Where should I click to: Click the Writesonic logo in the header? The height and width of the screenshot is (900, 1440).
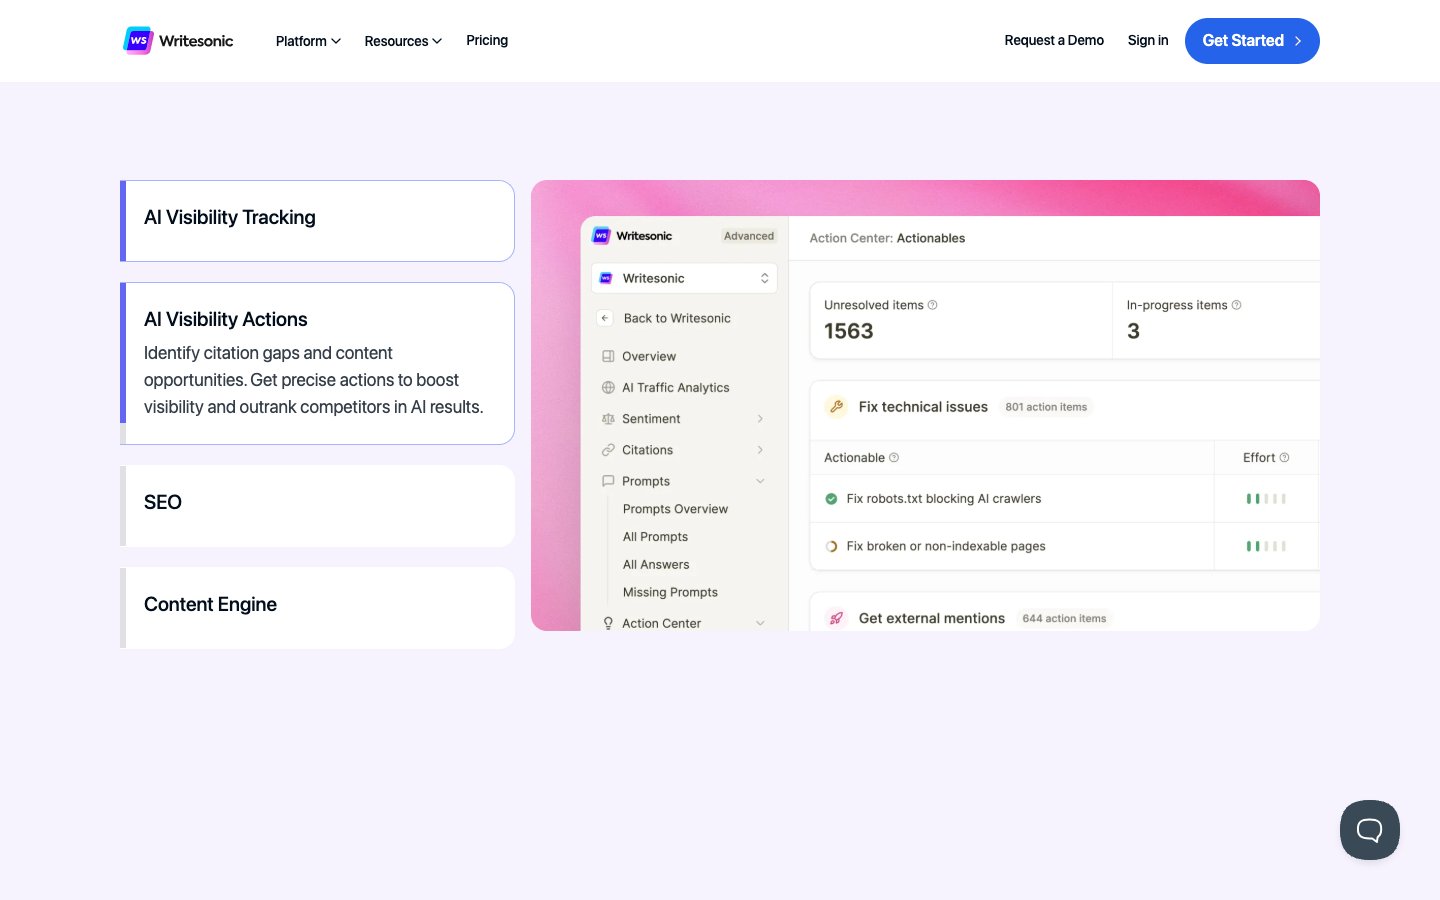click(178, 41)
